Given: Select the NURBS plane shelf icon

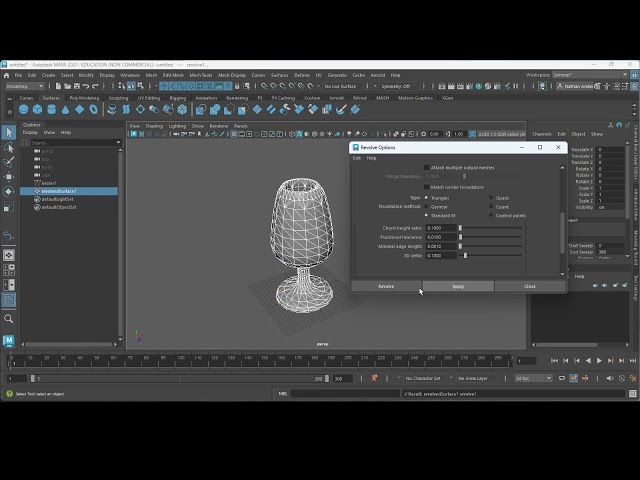Looking at the screenshot, I should [x=80, y=109].
